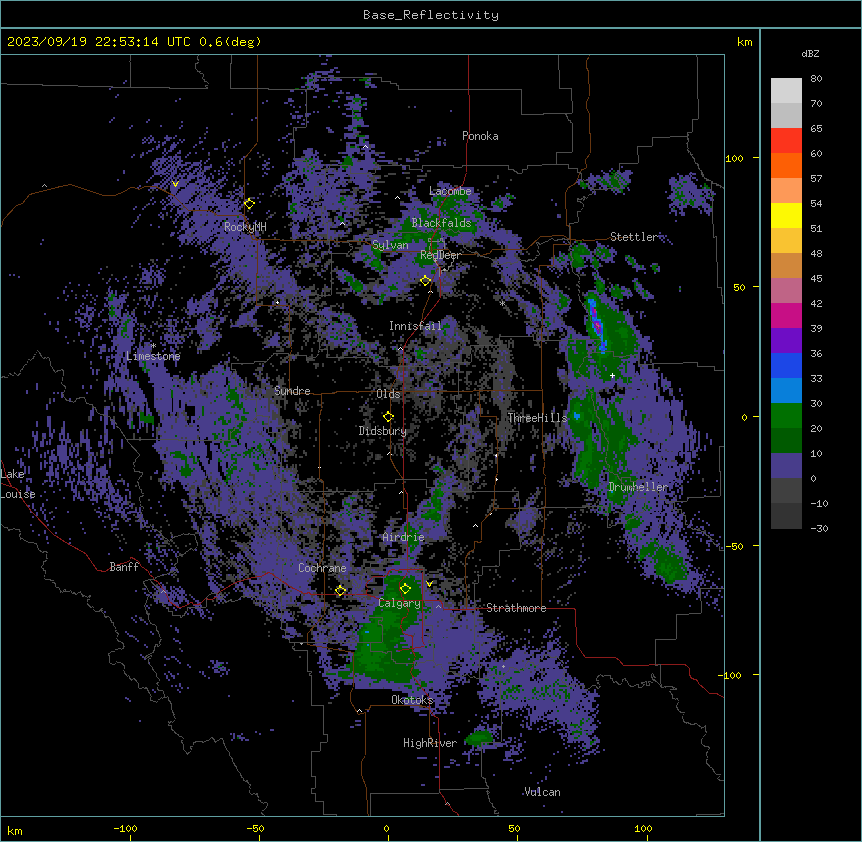862x842 pixels.
Task: Click the -30 value on the dBZ scale
Action: coord(819,528)
